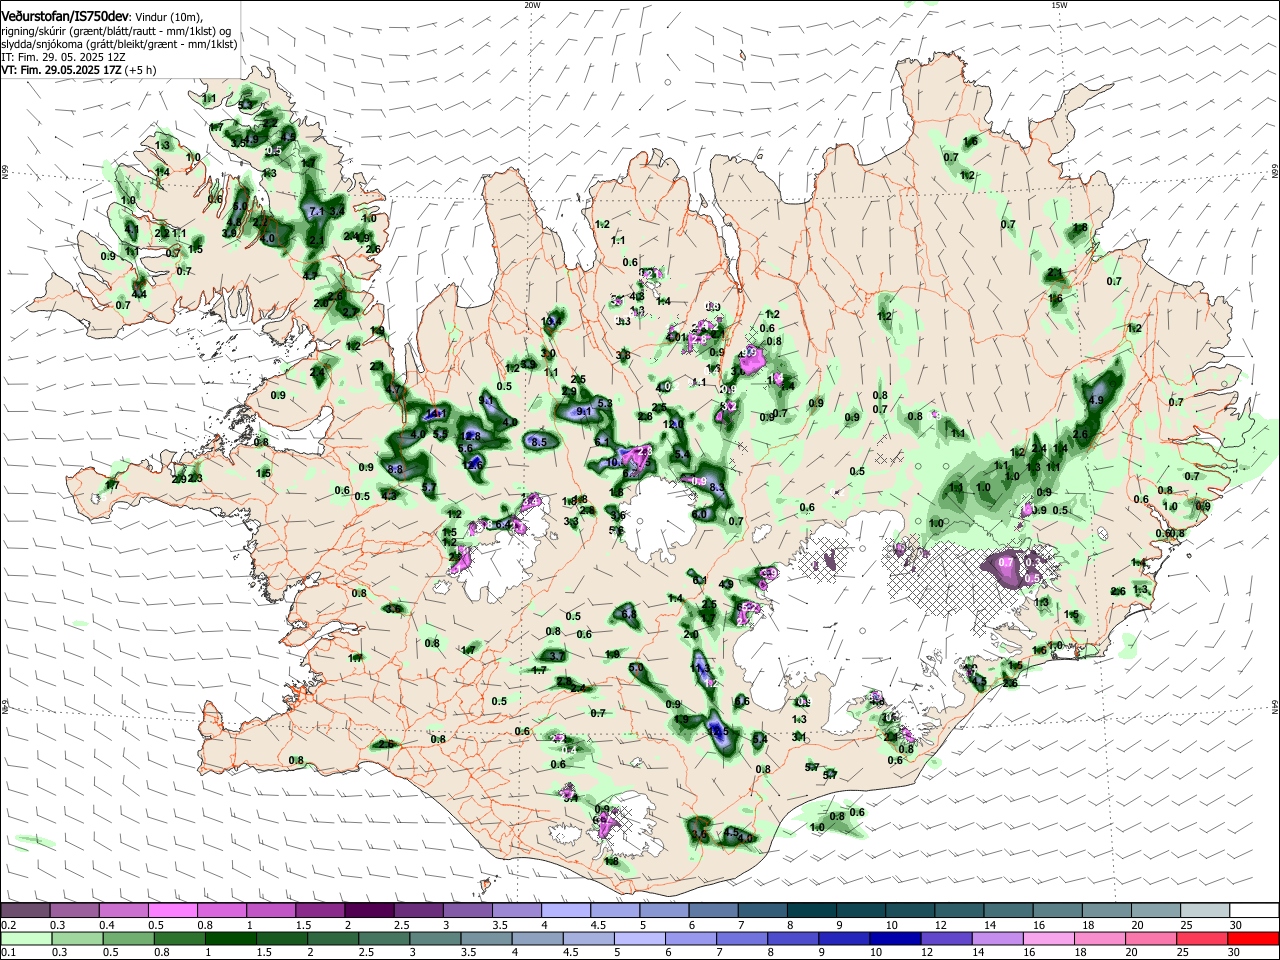1280x960 pixels.
Task: Click the bright red 30 rain legend swatch
Action: tap(1252, 938)
